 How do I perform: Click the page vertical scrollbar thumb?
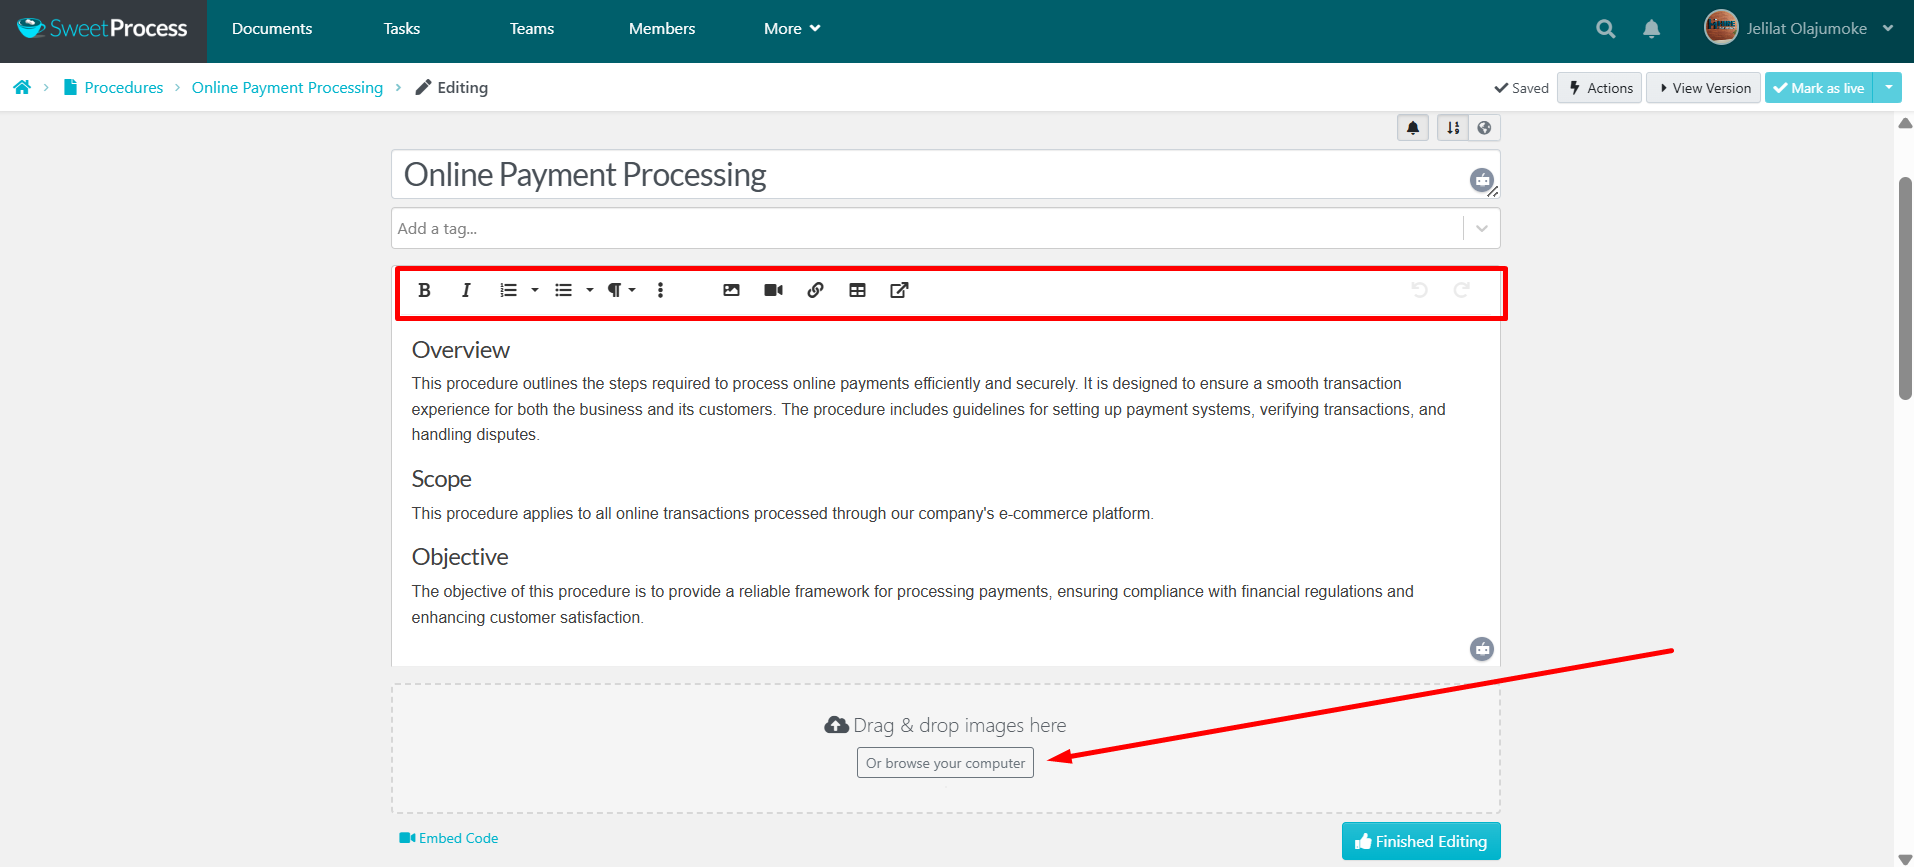pos(1905,288)
